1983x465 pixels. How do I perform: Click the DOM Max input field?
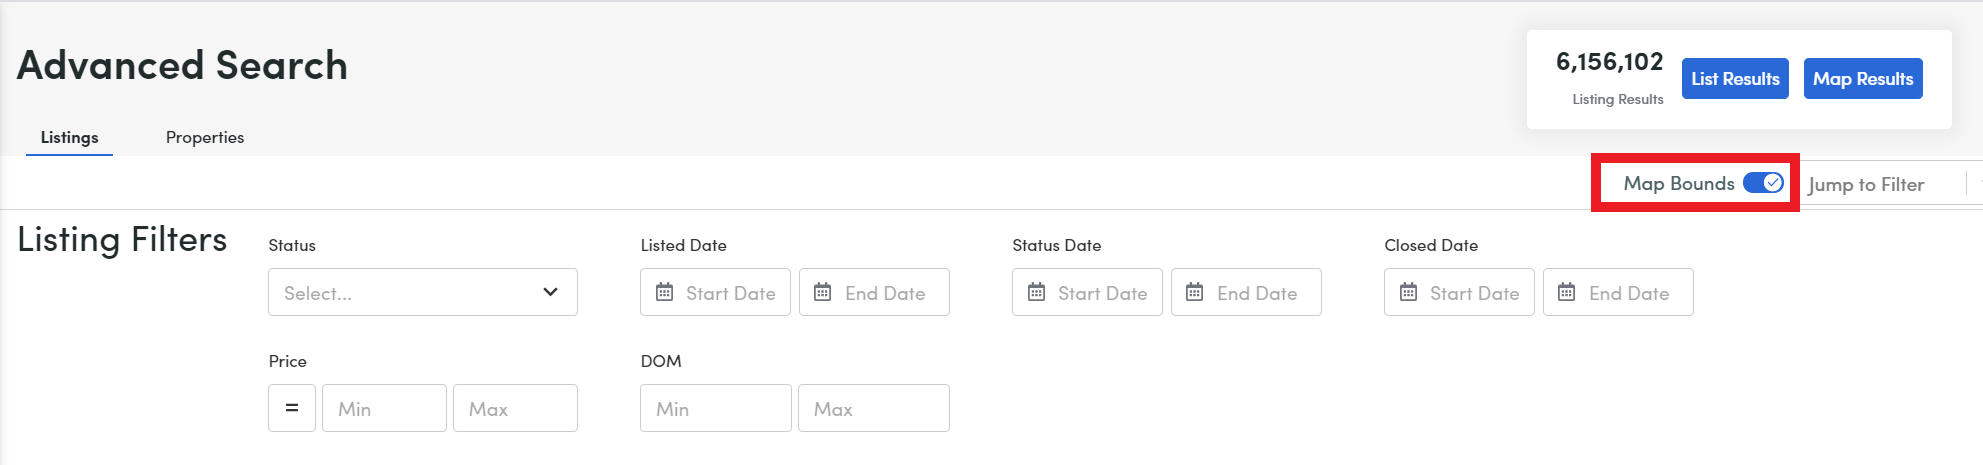click(x=874, y=408)
